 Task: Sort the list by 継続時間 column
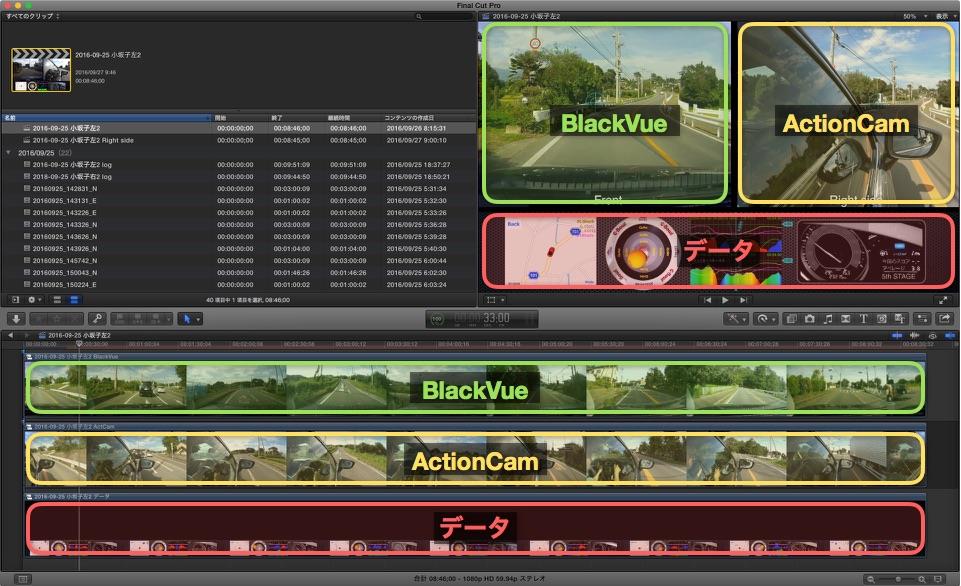(x=353, y=117)
